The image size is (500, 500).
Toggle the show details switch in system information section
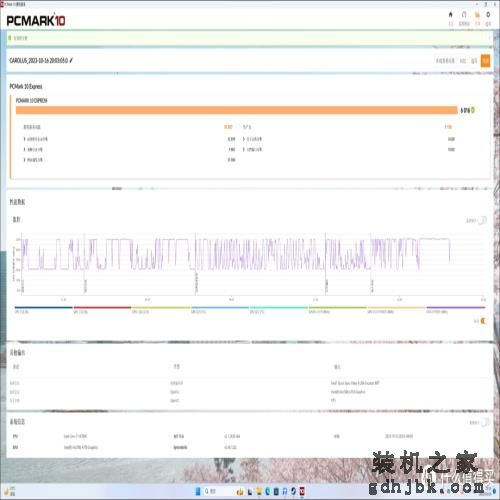point(485,422)
